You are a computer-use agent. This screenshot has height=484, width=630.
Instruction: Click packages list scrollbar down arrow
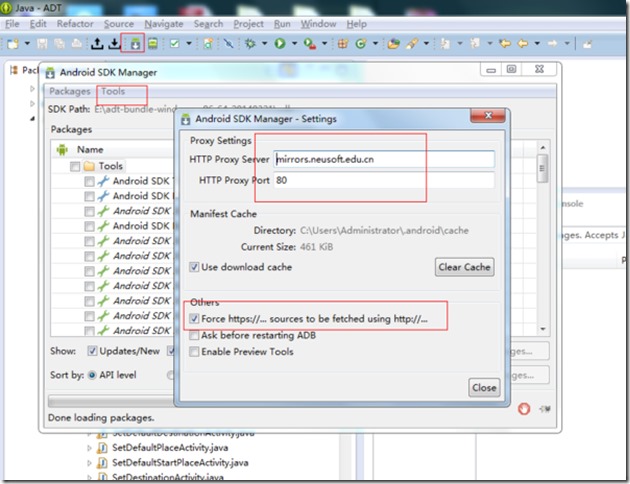[543, 329]
